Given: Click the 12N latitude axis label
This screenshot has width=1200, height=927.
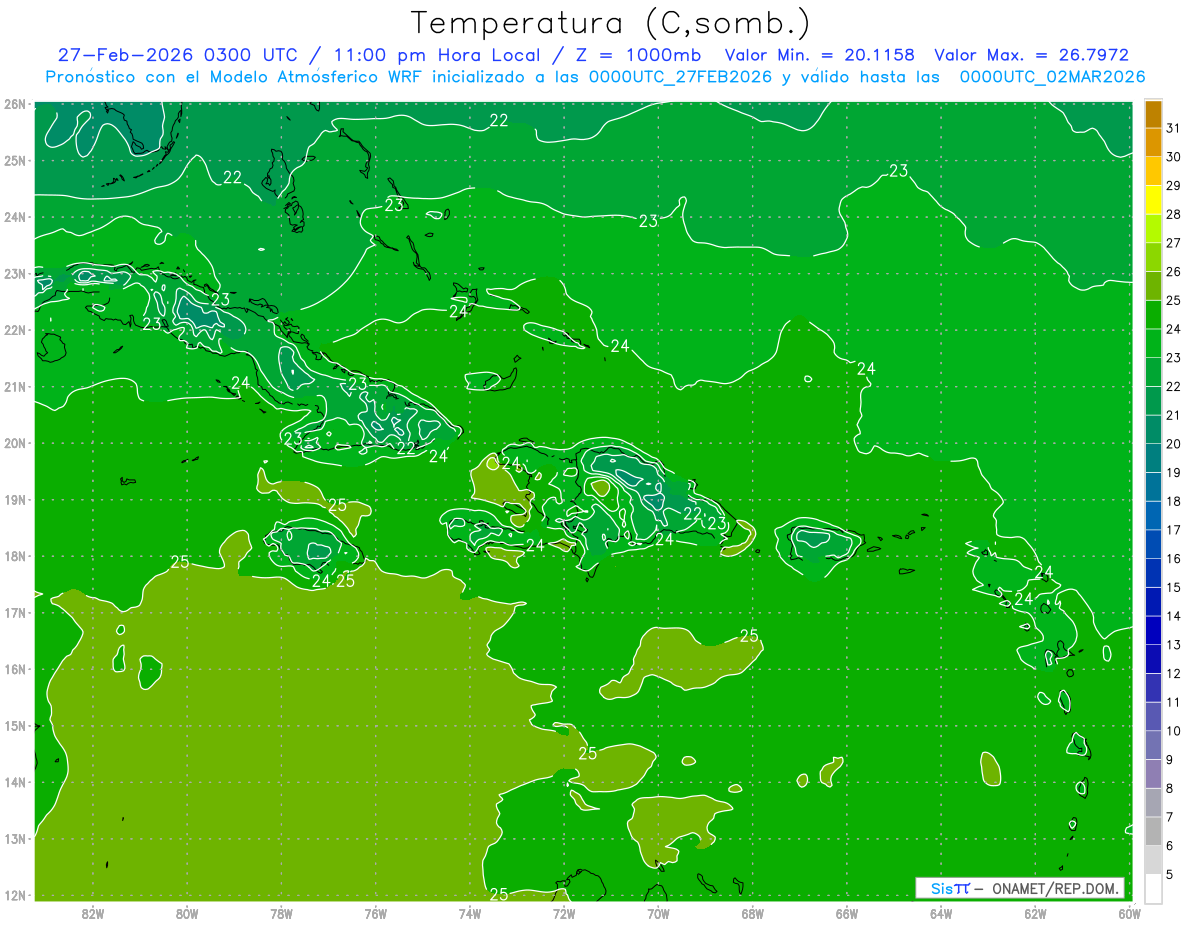Looking at the screenshot, I should [x=14, y=895].
